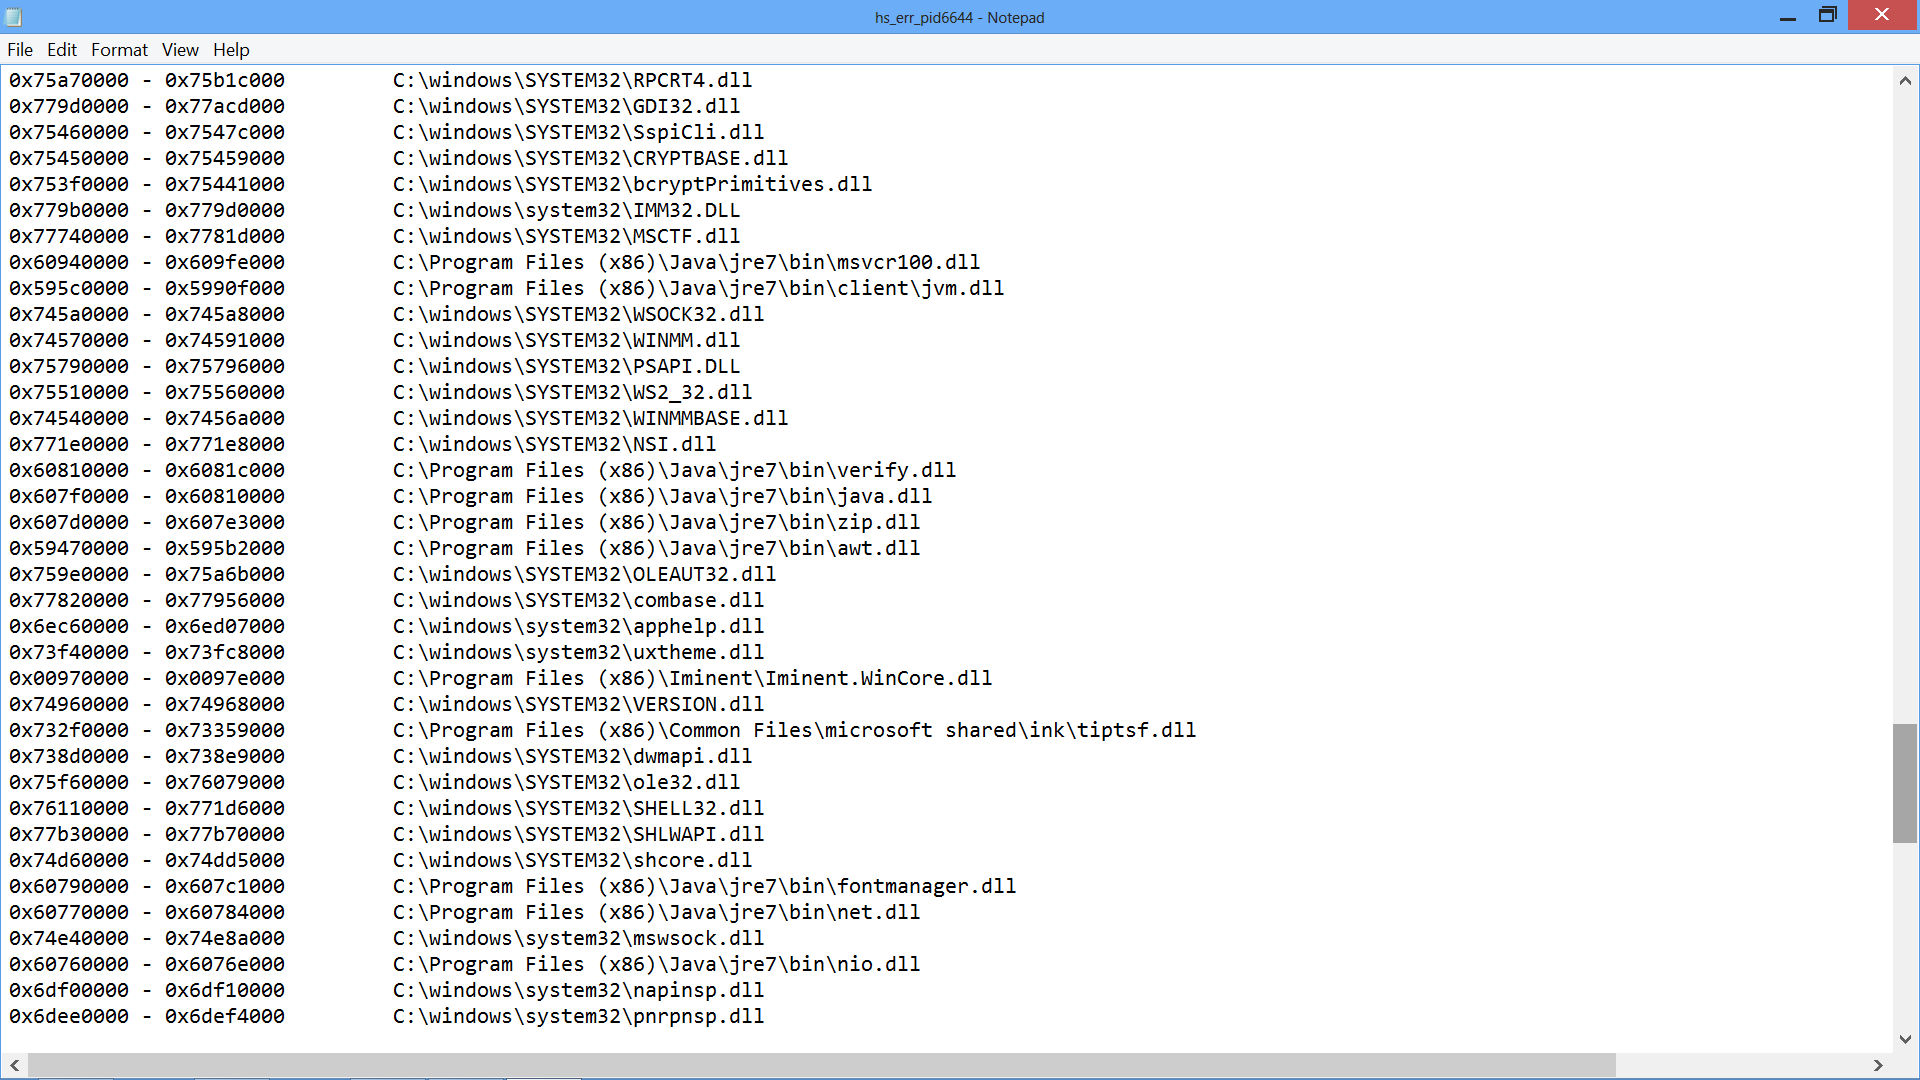
Task: Click the horizontal scrollbar thumb
Action: [820, 1066]
